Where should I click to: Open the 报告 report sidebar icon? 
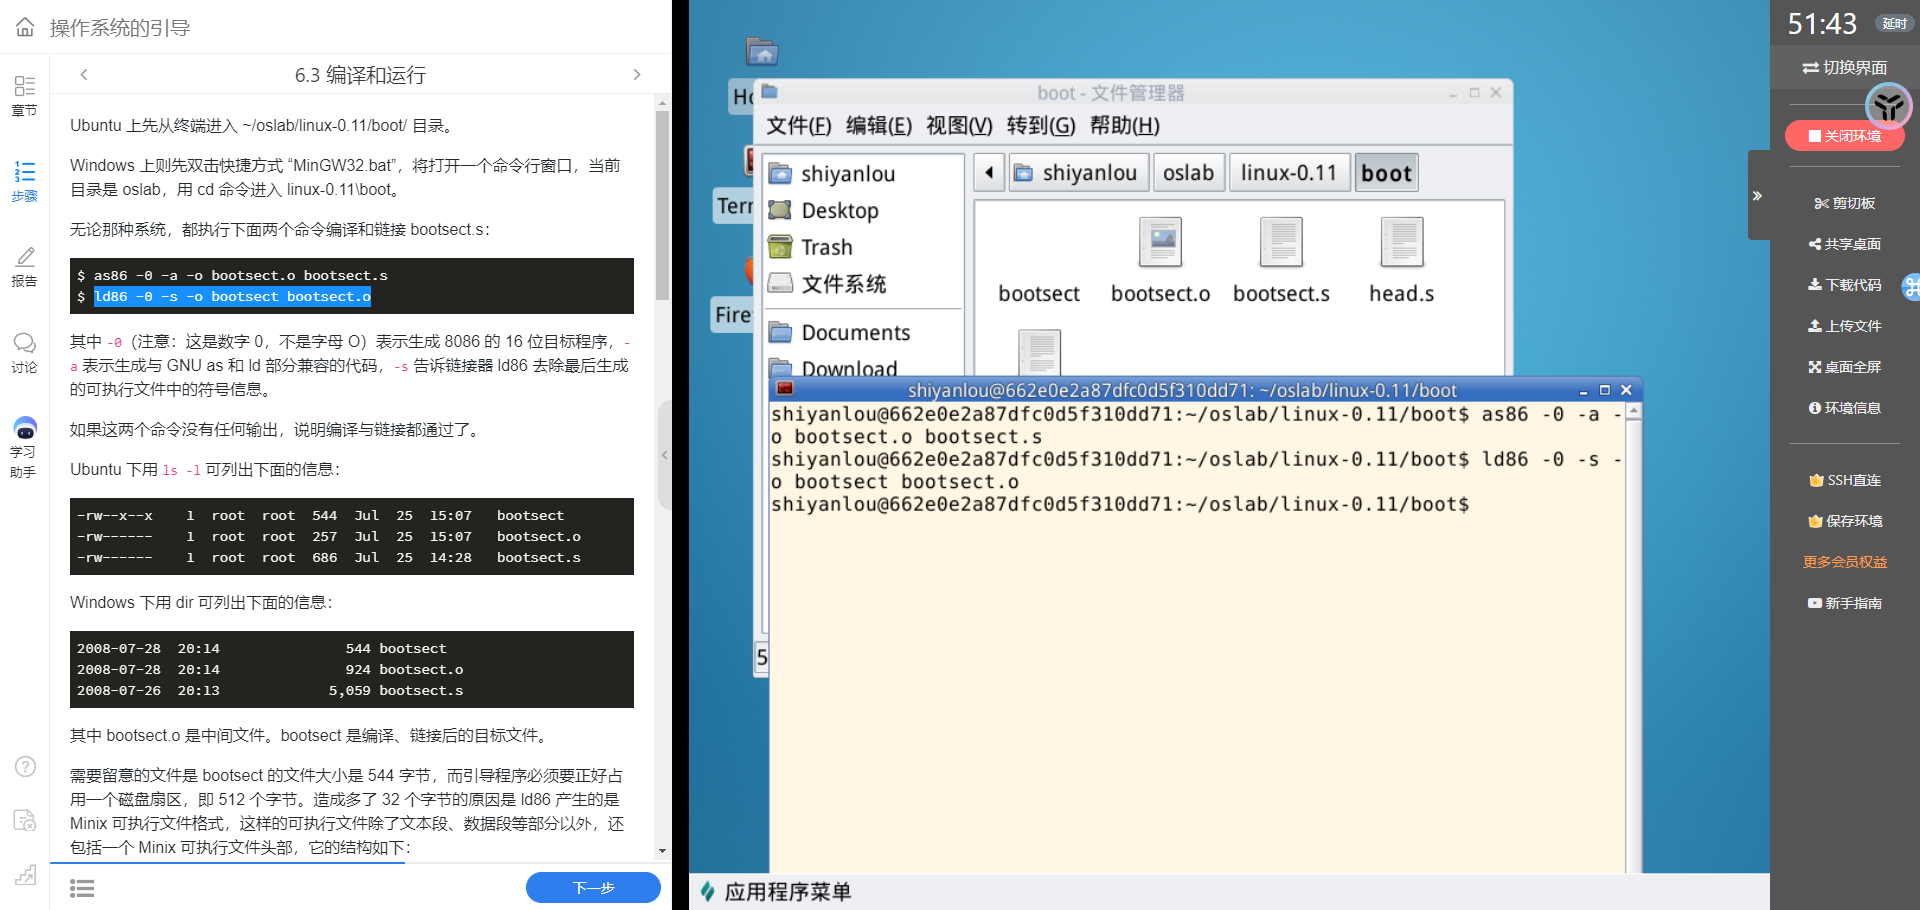(24, 267)
